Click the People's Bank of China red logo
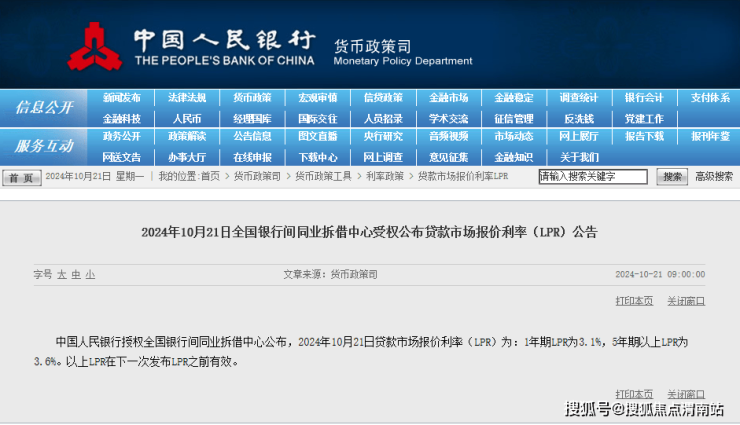This screenshot has width=740, height=425. click(94, 47)
